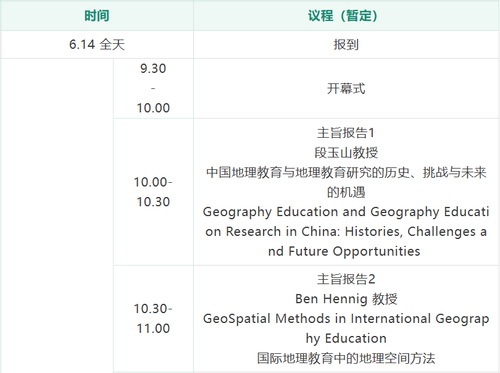This screenshot has width=500, height=373.
Task: Select the 报到 agenda cell
Action: 346,45
